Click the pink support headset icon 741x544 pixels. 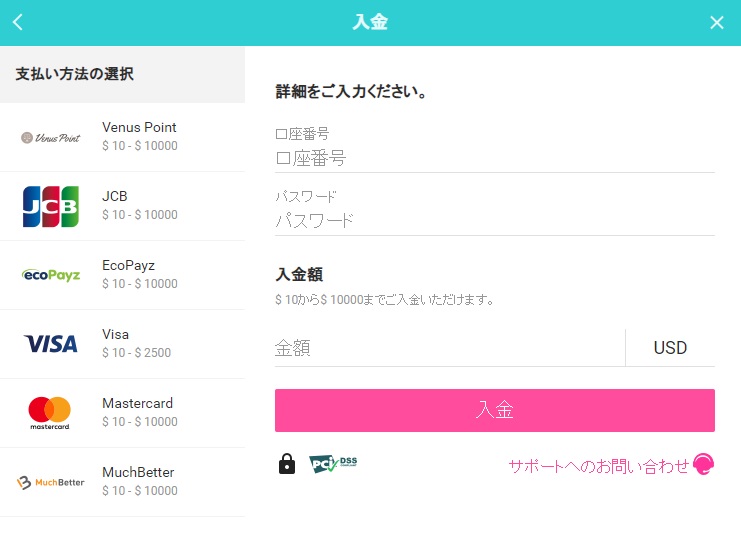[703, 464]
